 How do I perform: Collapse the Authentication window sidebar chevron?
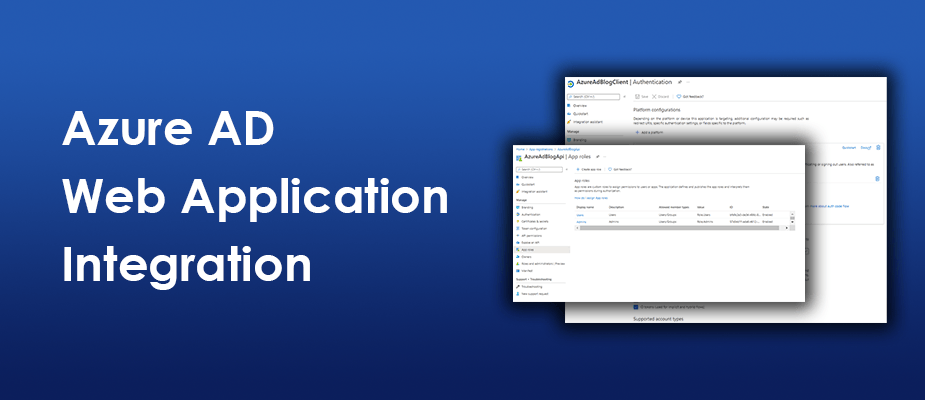pos(625,97)
